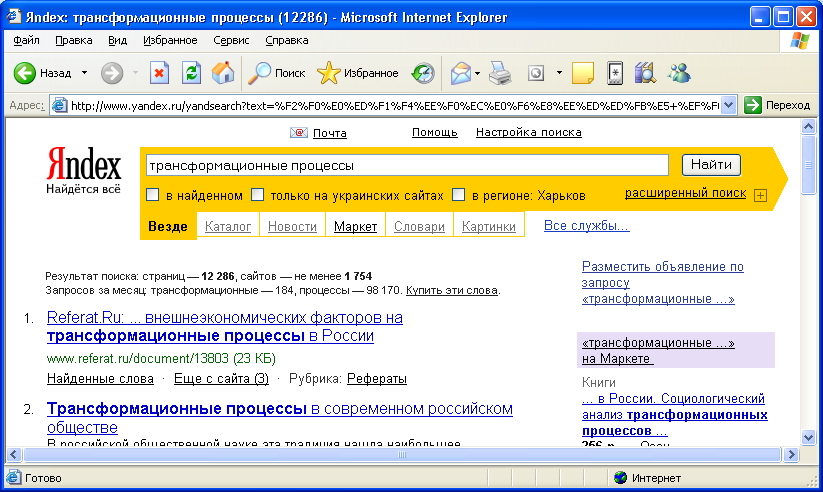Viewport: 823px width, 492px height.
Task: Open Research books-with-magnifier icon
Action: tap(645, 73)
